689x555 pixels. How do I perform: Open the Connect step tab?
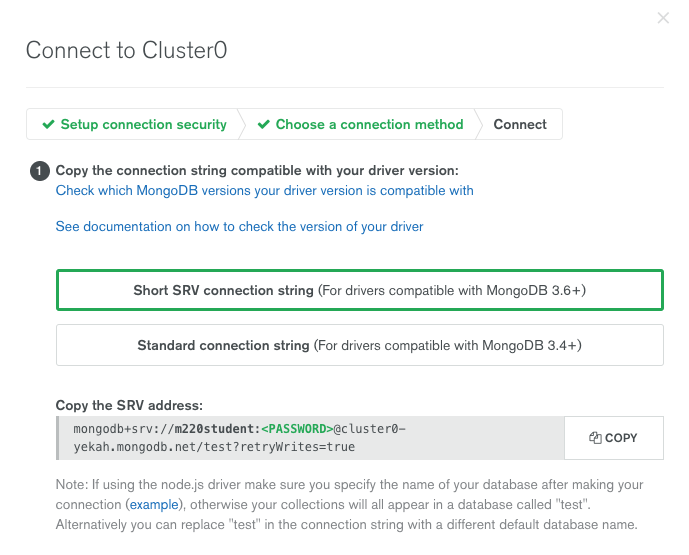tap(520, 124)
